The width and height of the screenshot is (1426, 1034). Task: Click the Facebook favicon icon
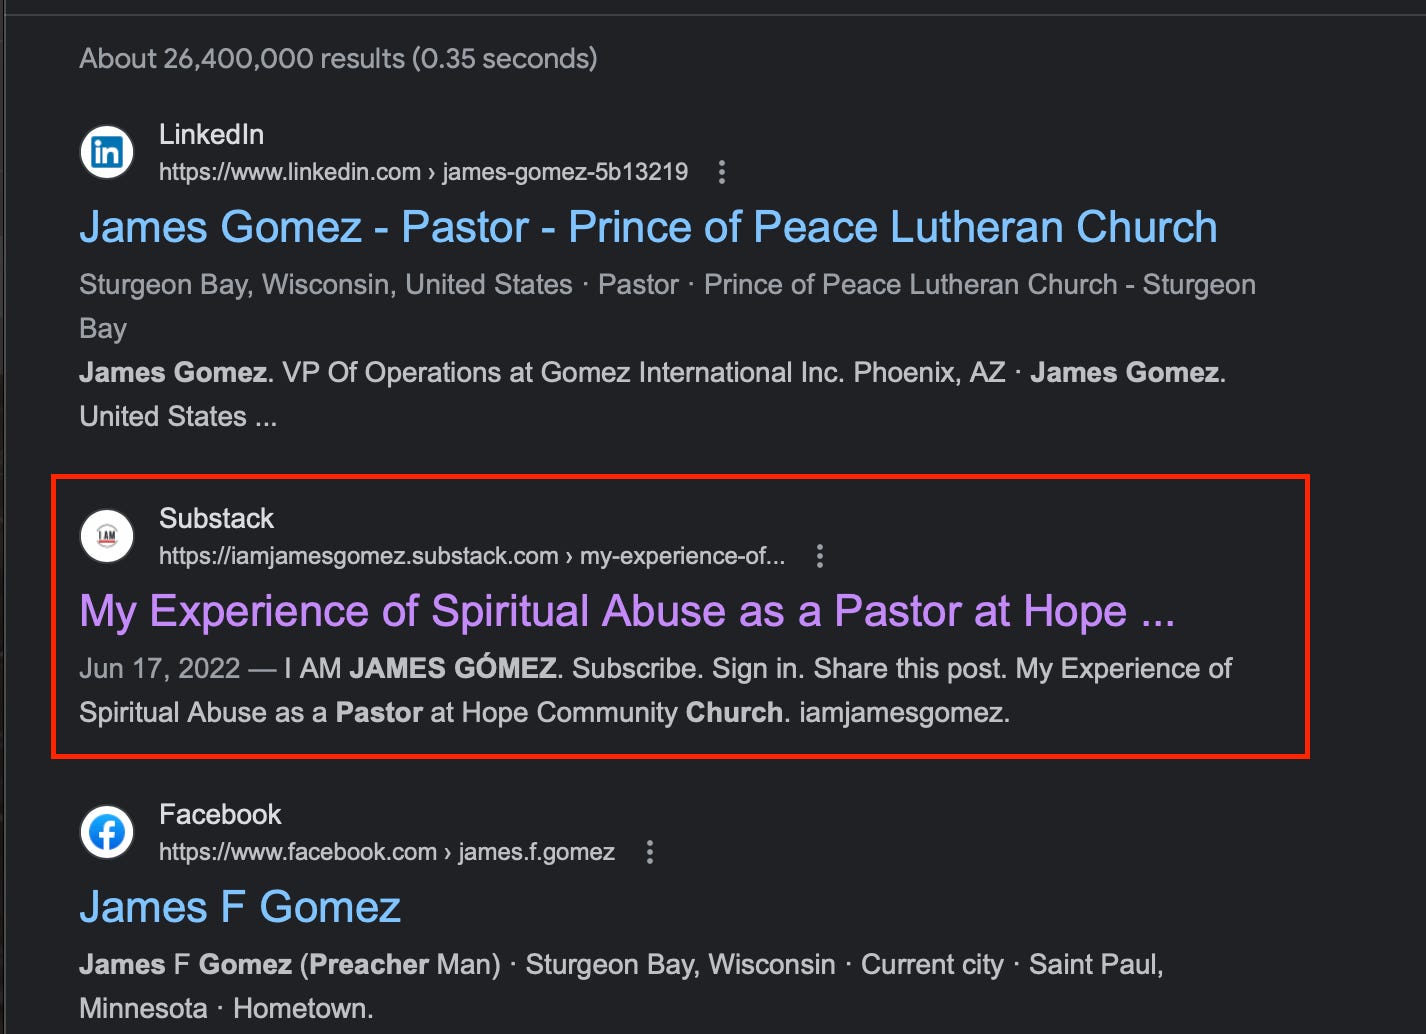[x=107, y=832]
